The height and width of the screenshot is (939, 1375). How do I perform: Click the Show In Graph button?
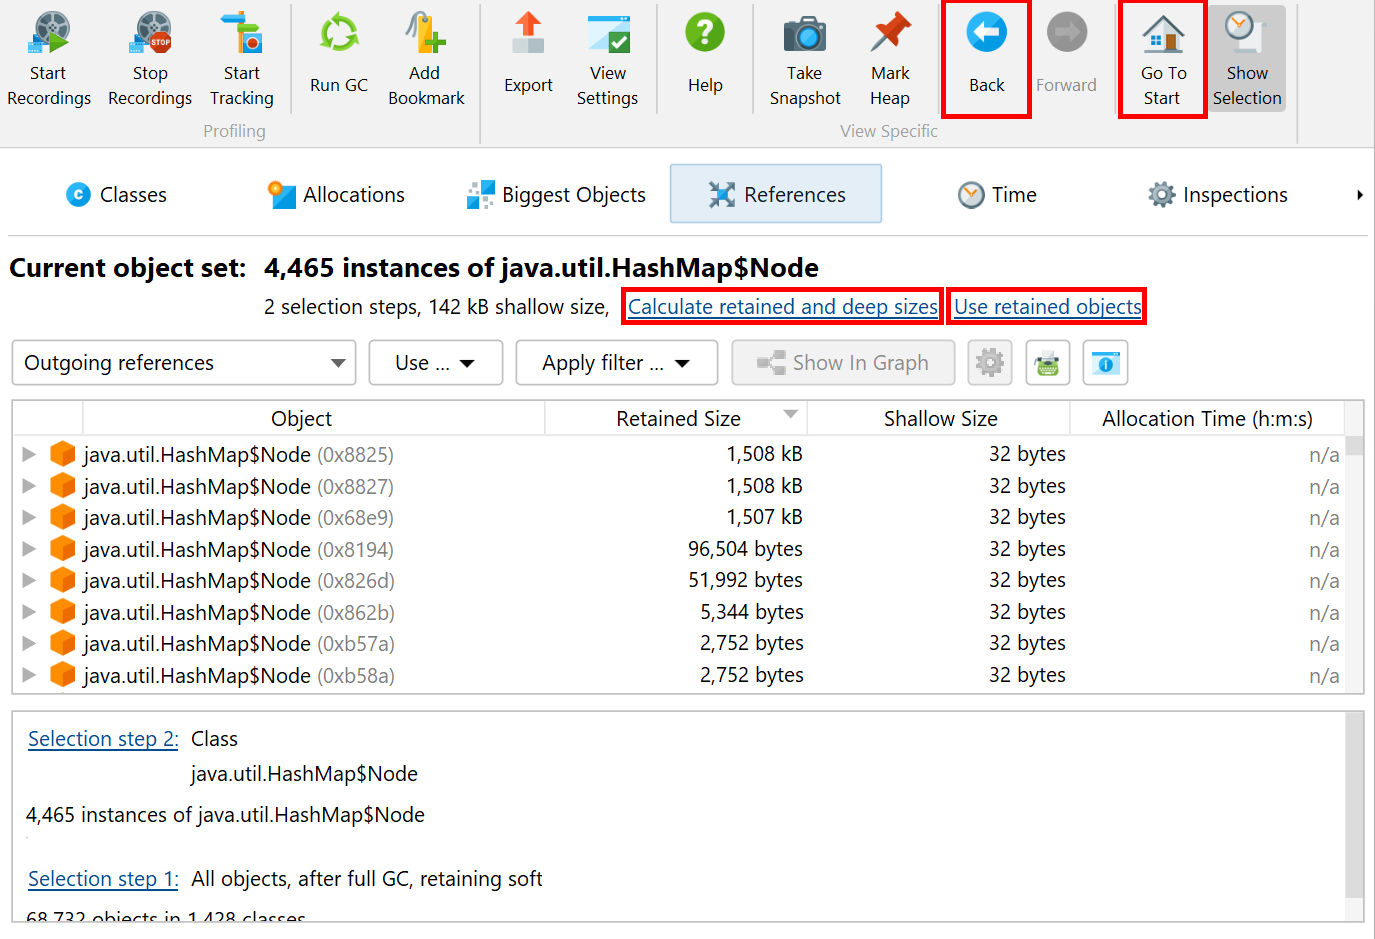point(843,363)
